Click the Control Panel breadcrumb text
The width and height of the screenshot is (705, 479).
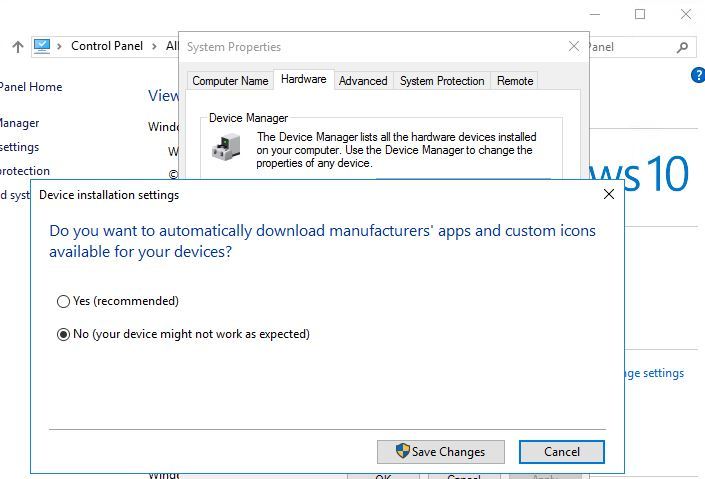[x=107, y=47]
